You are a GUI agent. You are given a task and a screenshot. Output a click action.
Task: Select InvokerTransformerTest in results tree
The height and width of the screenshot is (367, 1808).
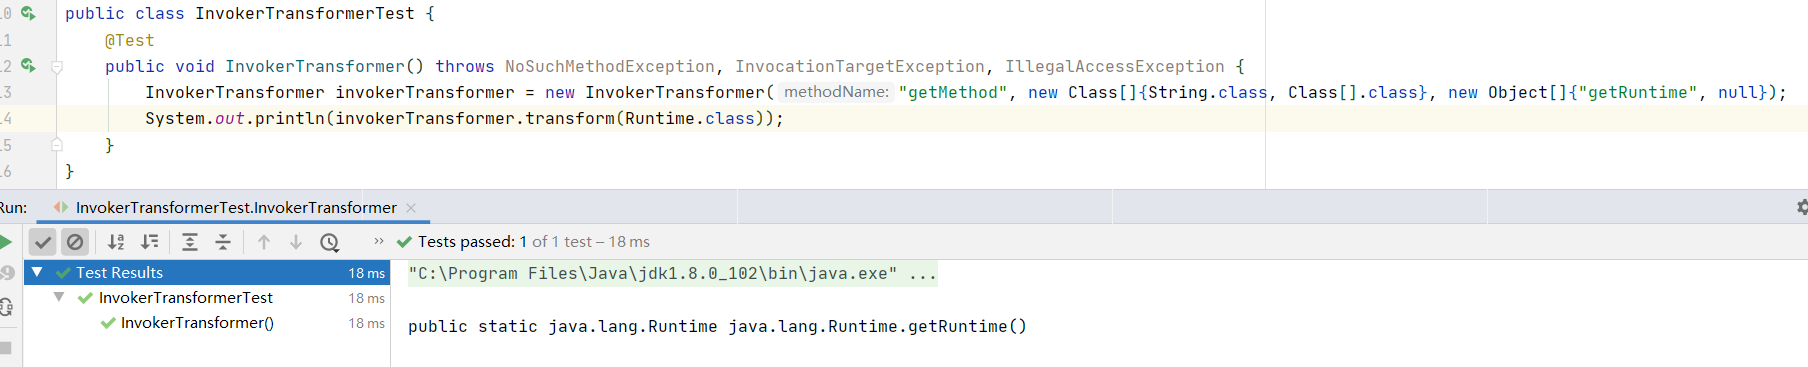(x=186, y=298)
